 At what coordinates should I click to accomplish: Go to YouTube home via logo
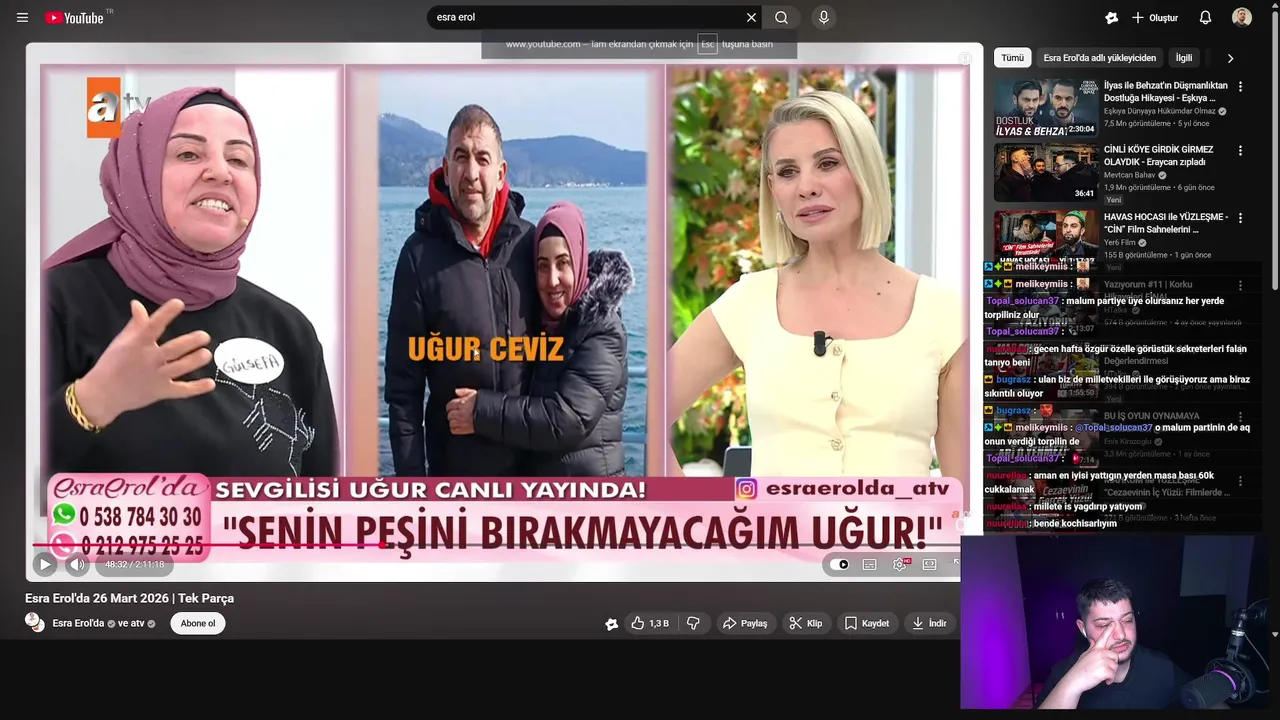point(75,17)
